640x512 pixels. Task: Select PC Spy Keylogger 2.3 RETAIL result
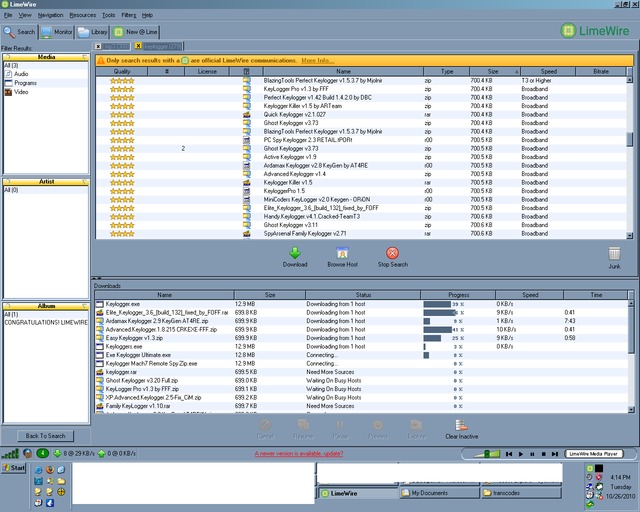coord(361,140)
